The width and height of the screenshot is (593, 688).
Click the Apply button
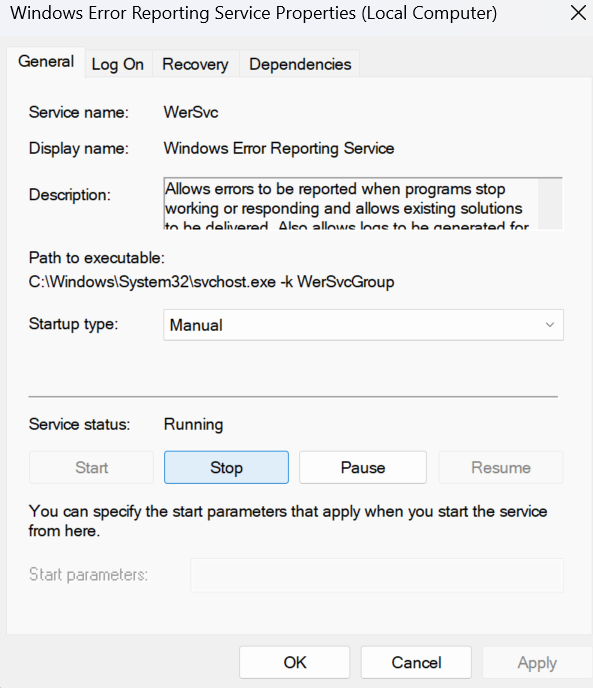point(537,662)
